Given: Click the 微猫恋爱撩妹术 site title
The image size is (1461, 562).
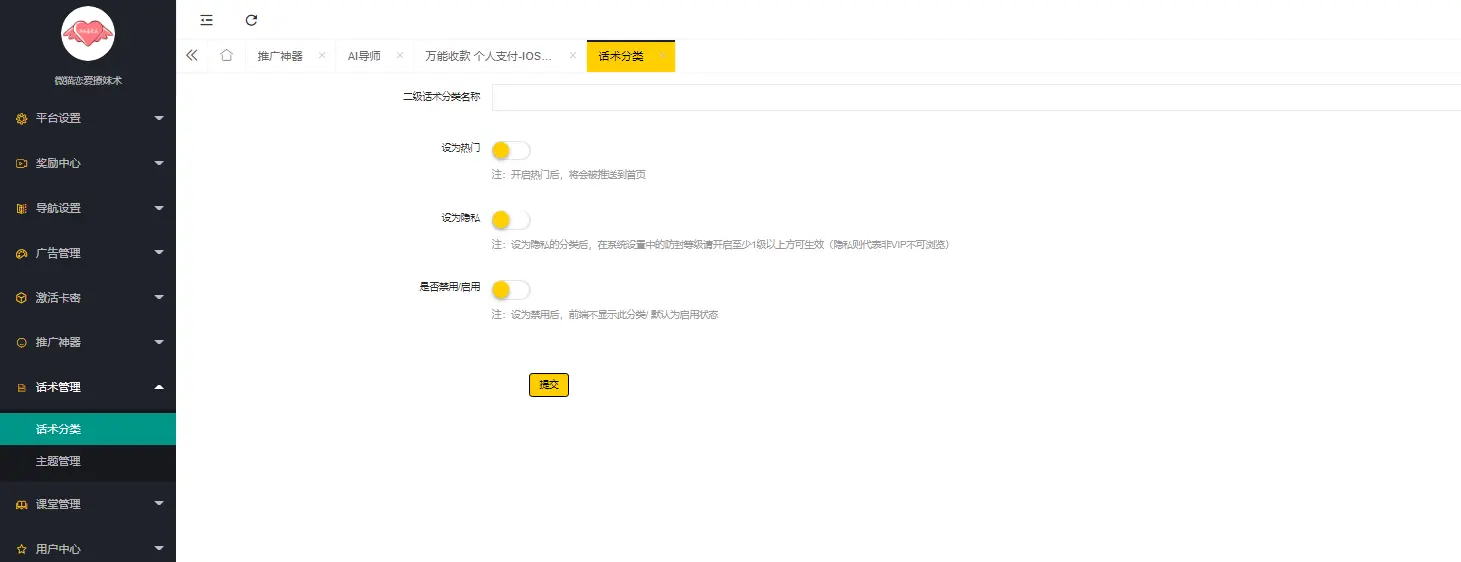Looking at the screenshot, I should [88, 81].
